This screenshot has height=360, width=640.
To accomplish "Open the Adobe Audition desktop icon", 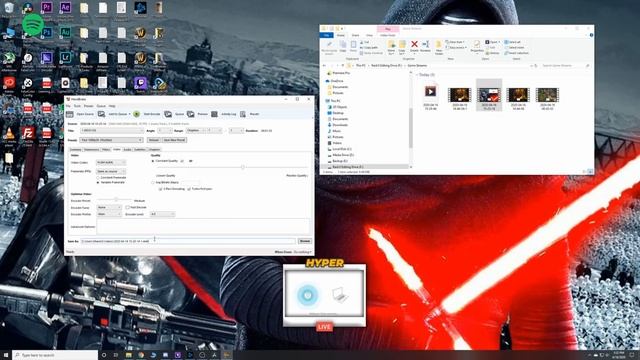I will (x=65, y=33).
